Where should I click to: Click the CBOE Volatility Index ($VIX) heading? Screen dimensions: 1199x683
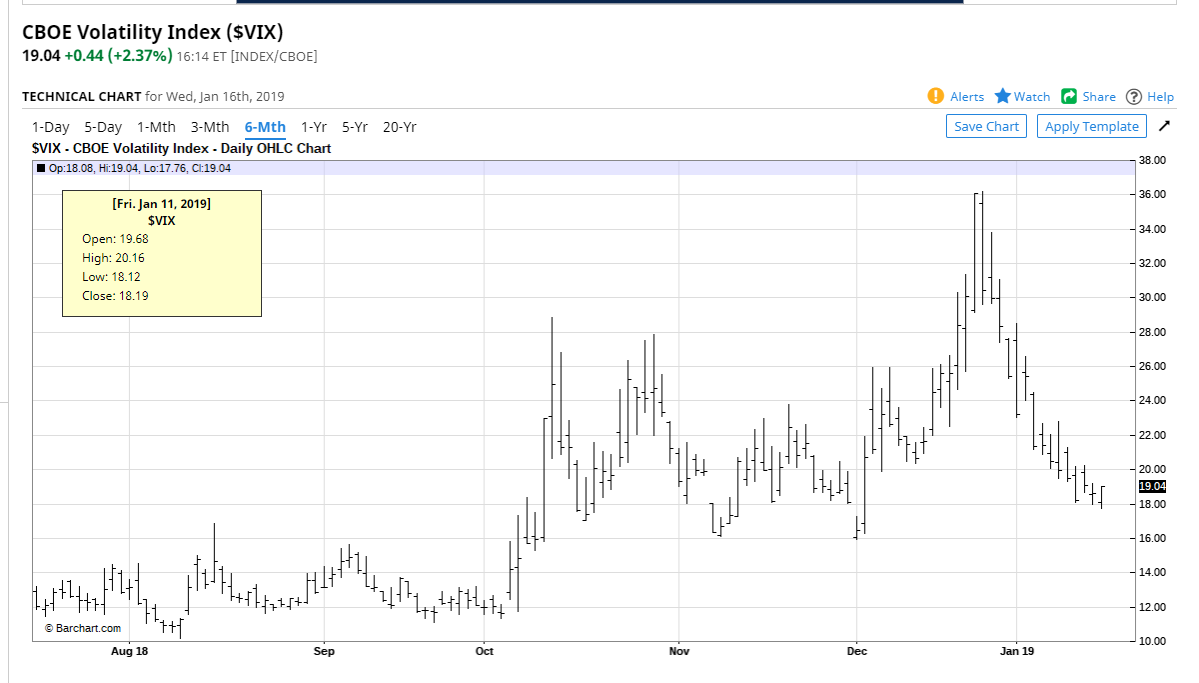(x=153, y=32)
